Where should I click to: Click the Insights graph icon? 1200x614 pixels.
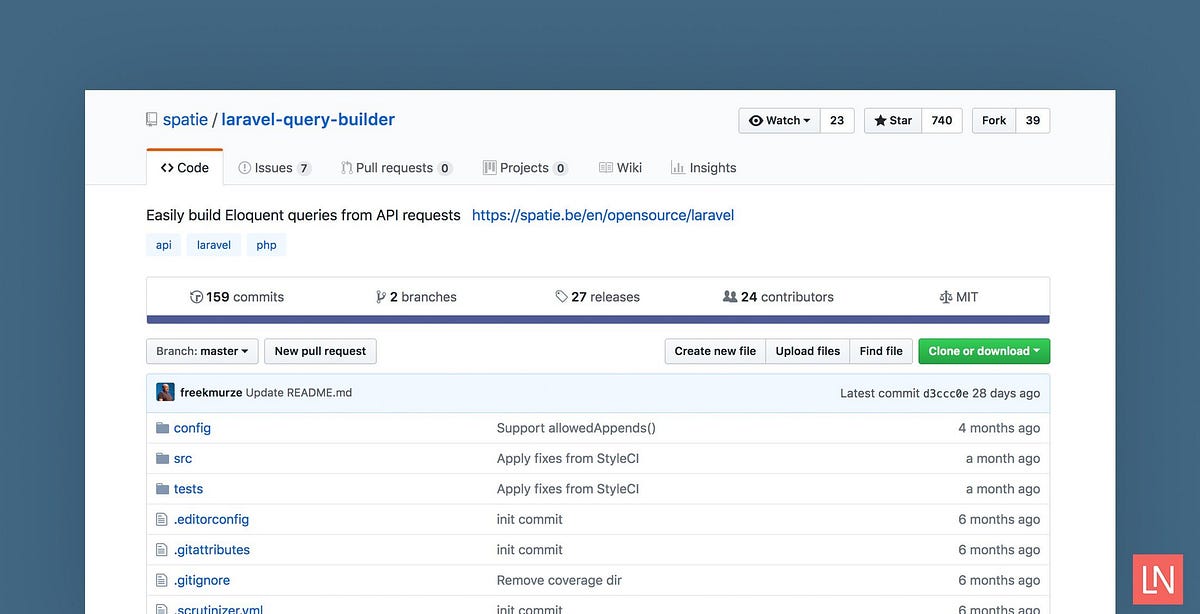pos(676,167)
